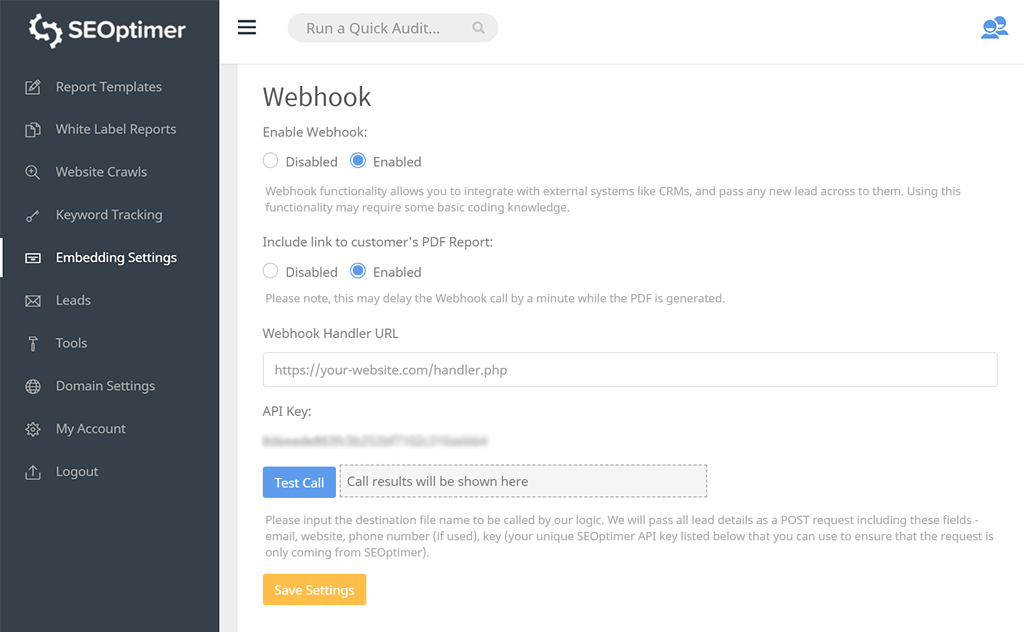Select Enabled for Enable Webhook
The width and height of the screenshot is (1024, 632).
pos(358,161)
